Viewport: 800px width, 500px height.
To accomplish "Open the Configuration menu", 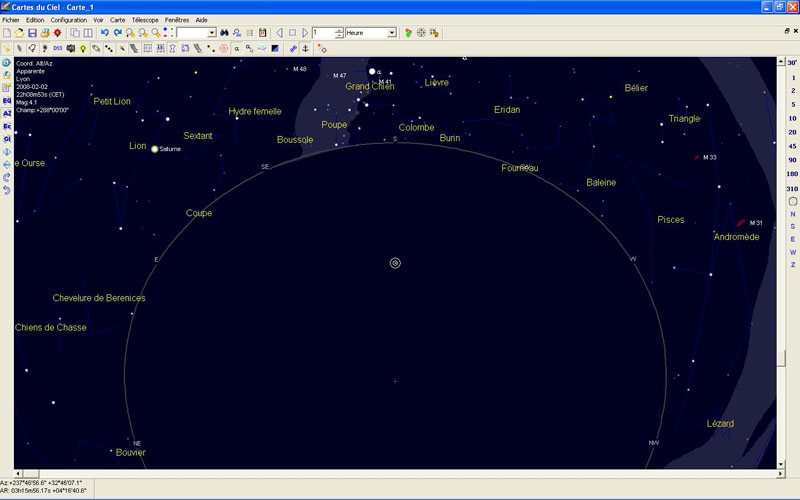I will coord(69,19).
